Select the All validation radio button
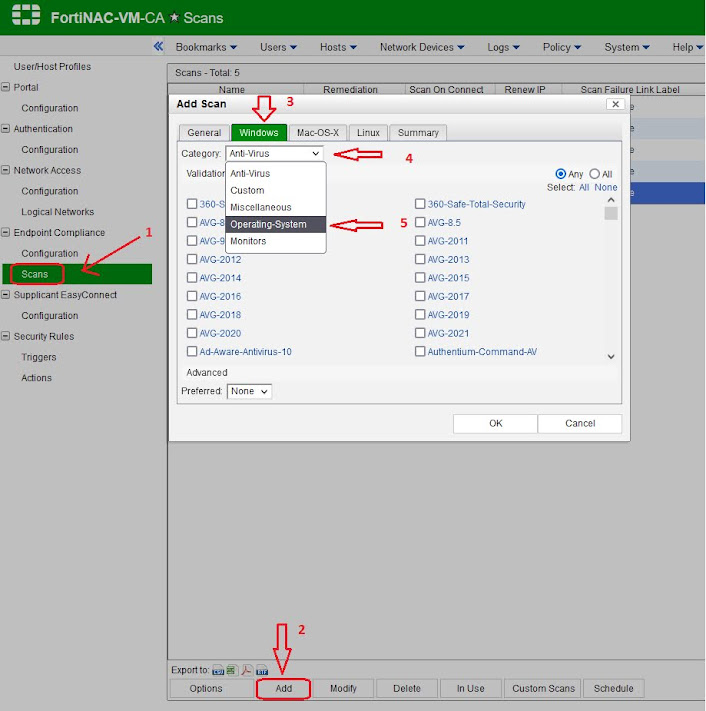This screenshot has width=706, height=711. pos(594,174)
